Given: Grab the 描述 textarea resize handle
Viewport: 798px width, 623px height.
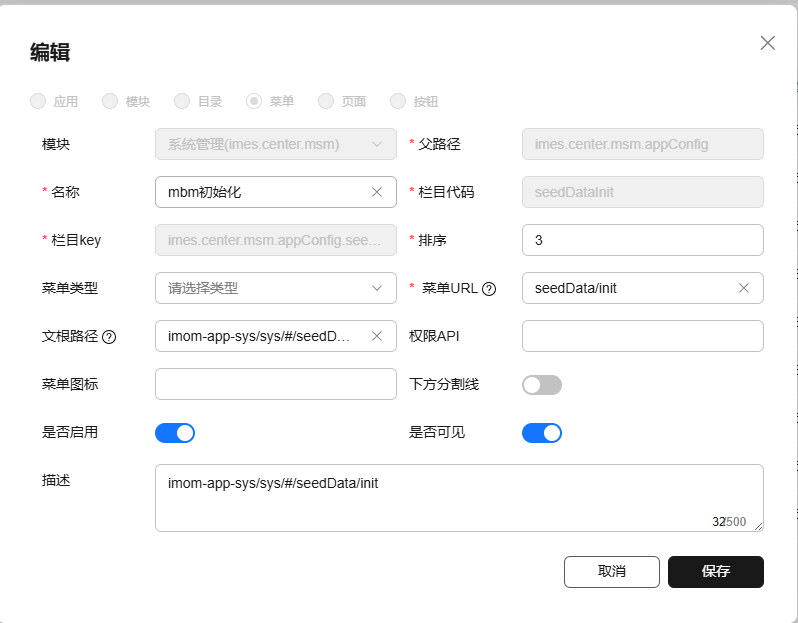Looking at the screenshot, I should click(x=758, y=527).
